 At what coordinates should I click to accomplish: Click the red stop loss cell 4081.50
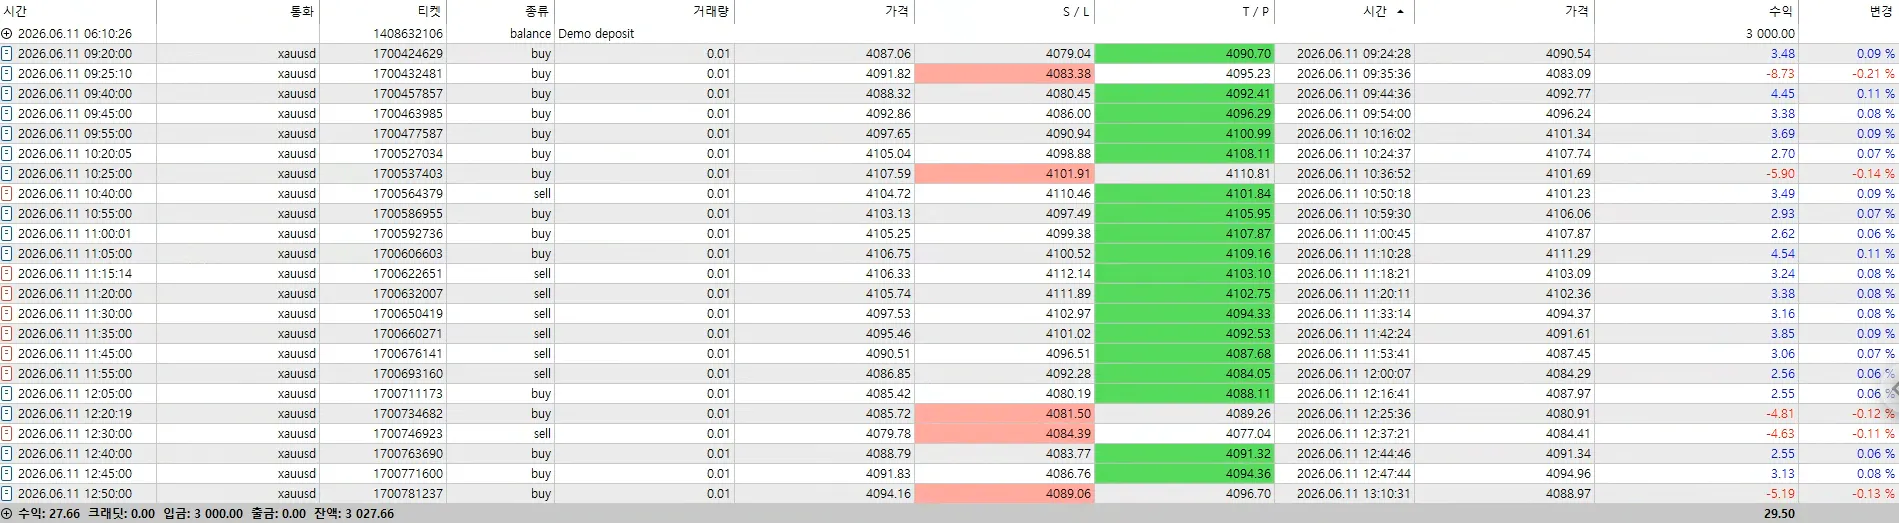coord(1004,413)
